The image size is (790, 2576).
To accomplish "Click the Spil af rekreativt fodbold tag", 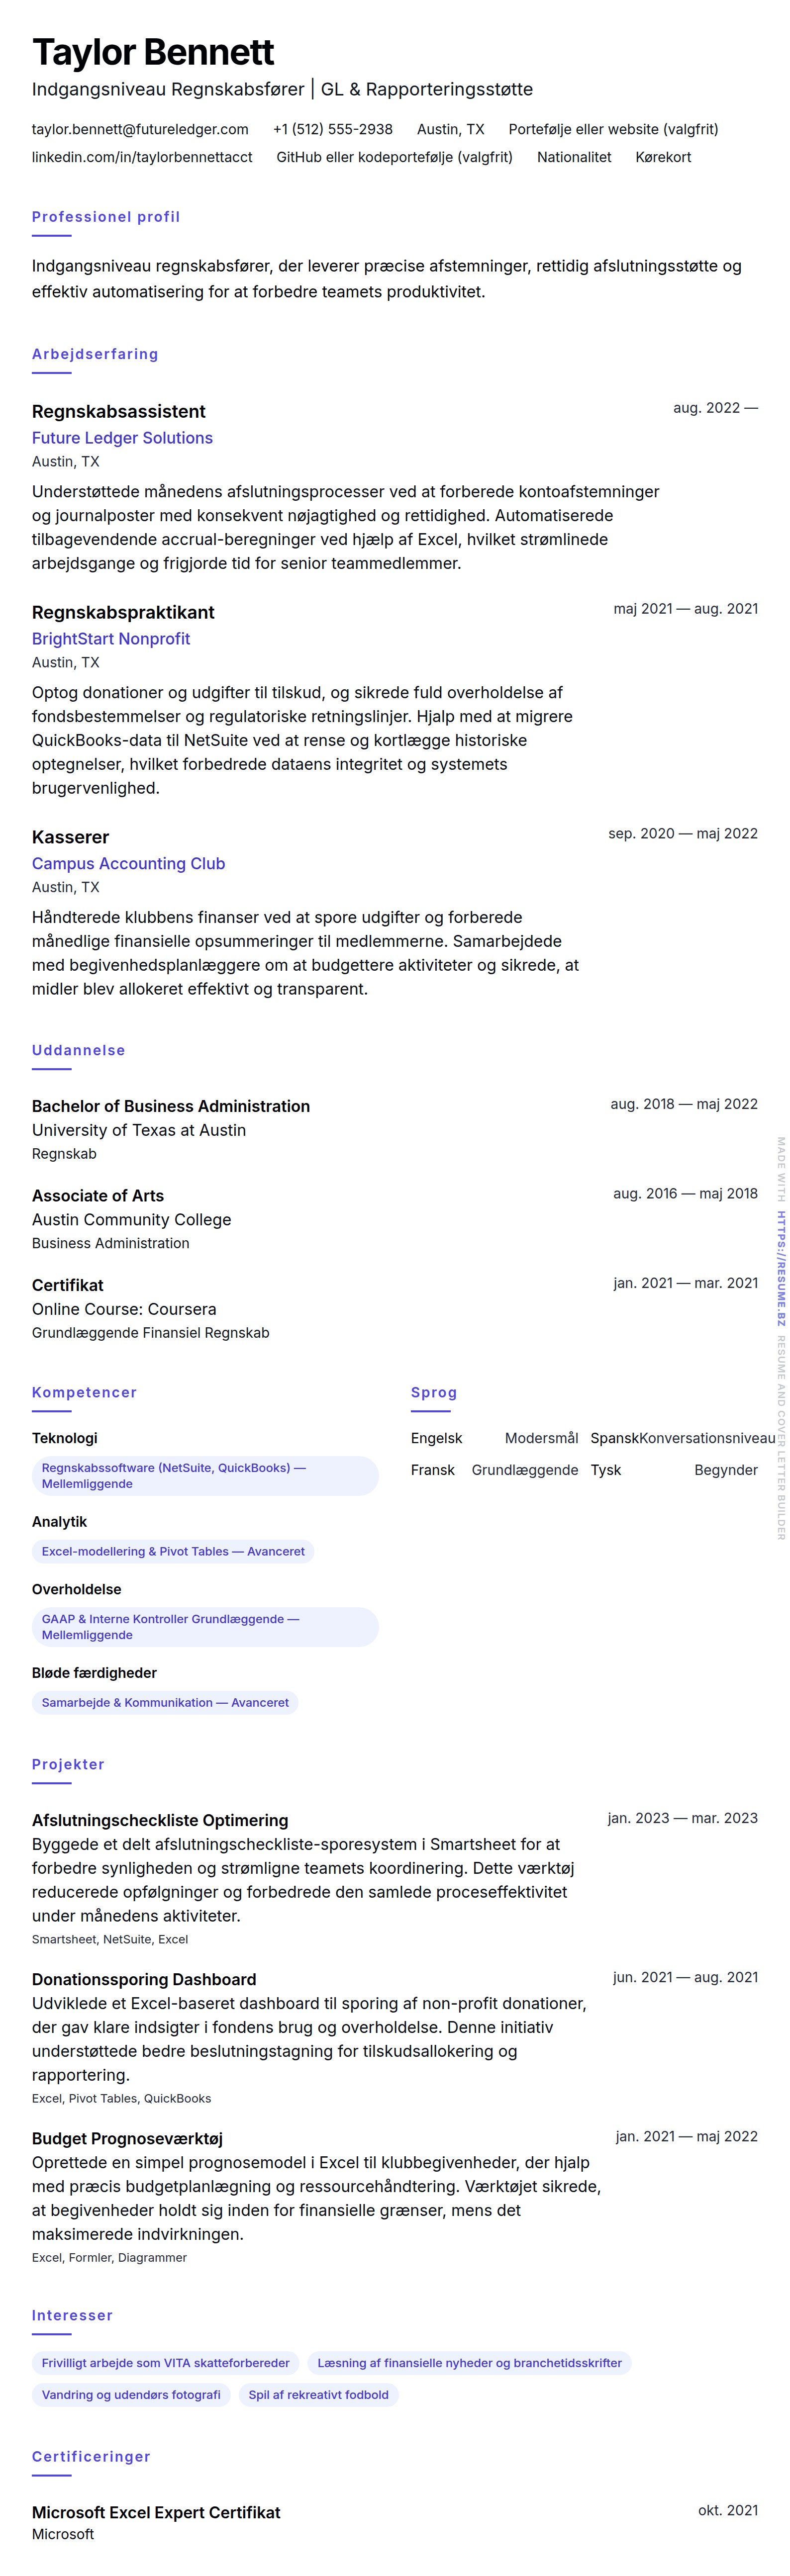I will coord(318,2395).
